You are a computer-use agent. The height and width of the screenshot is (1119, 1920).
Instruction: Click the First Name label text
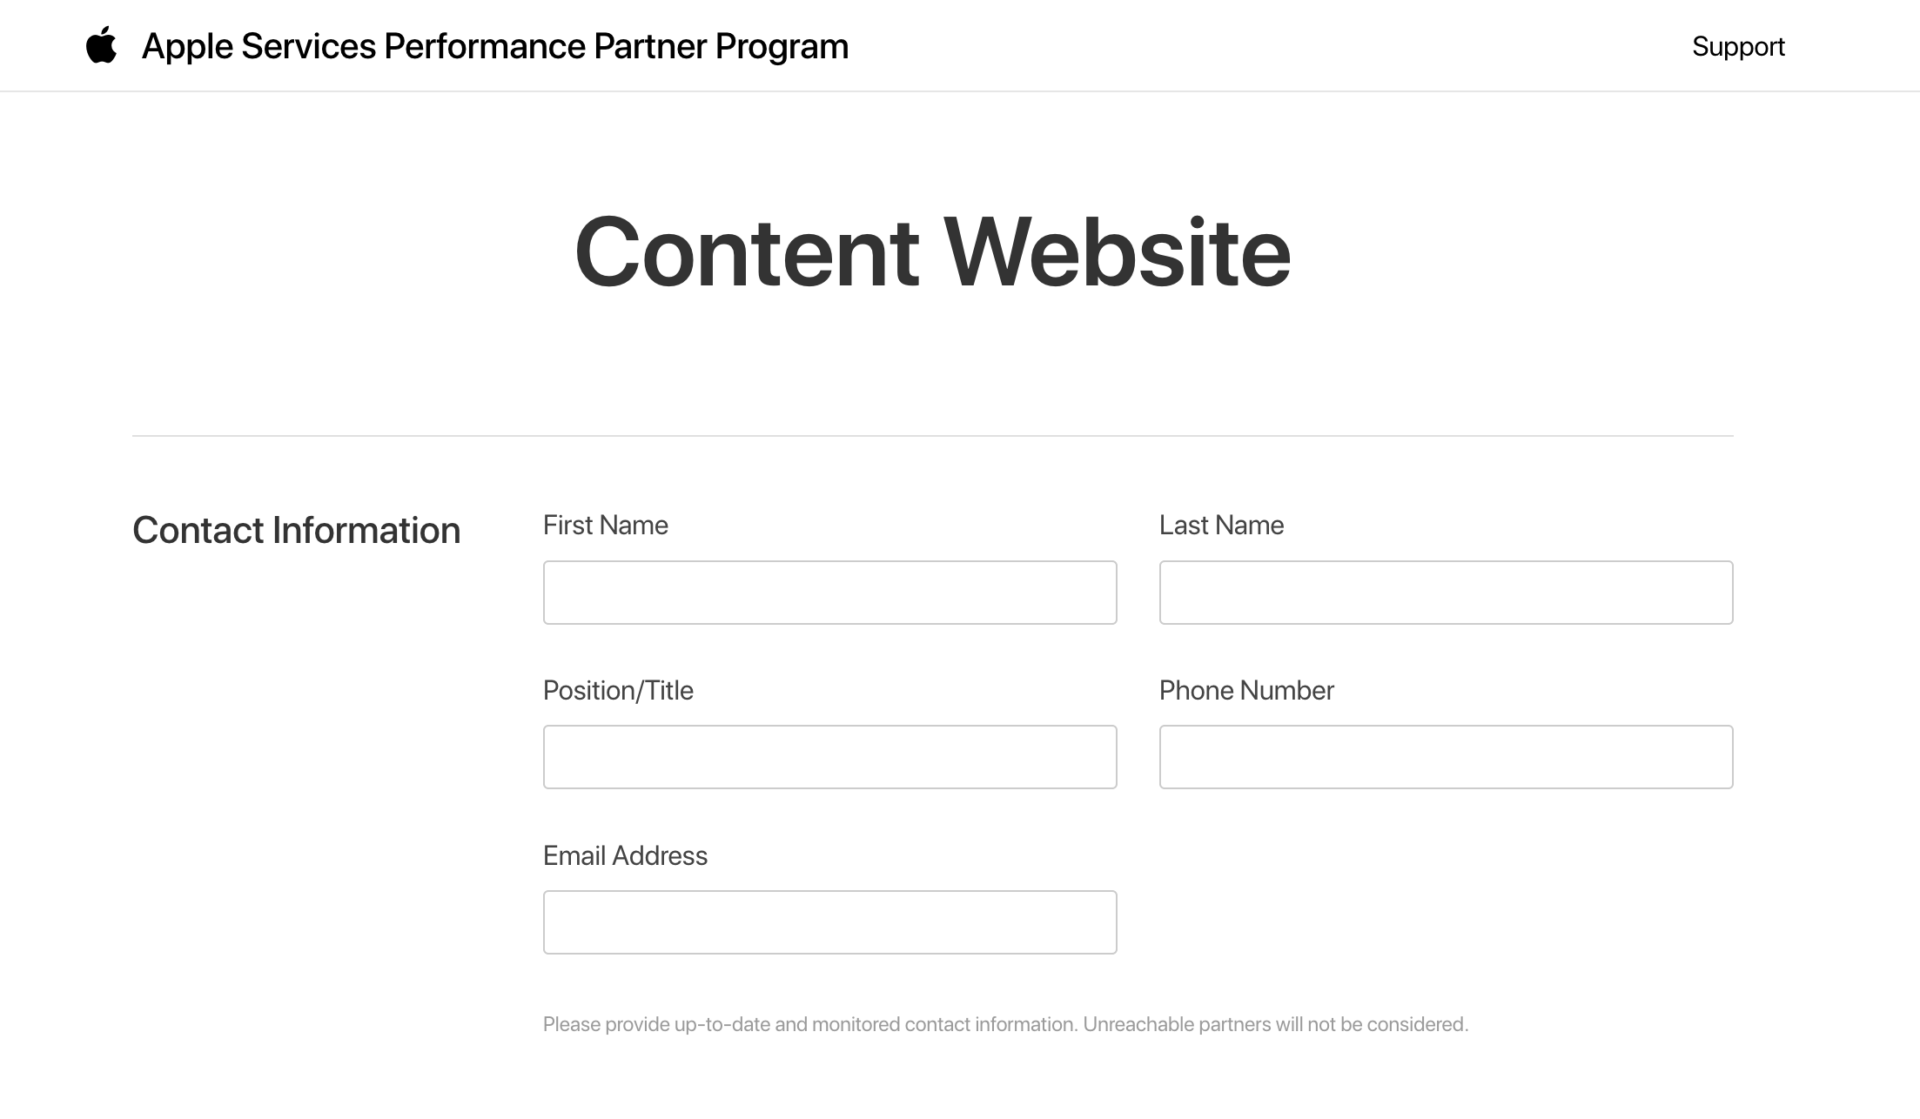coord(605,525)
